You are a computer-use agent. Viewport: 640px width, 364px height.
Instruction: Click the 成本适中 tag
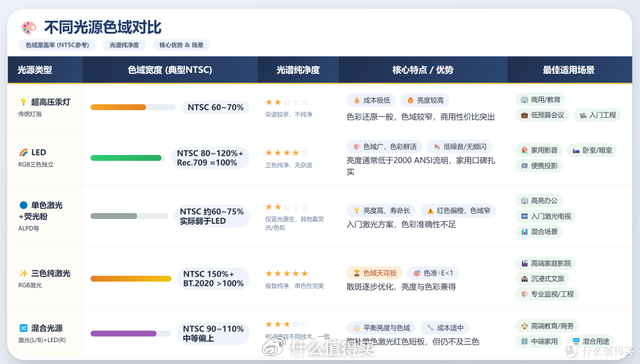tap(445, 328)
